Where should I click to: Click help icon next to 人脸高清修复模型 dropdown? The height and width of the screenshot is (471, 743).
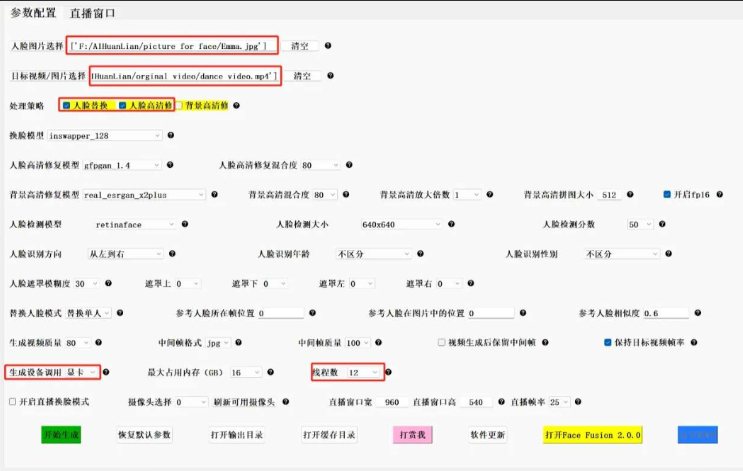tap(170, 164)
